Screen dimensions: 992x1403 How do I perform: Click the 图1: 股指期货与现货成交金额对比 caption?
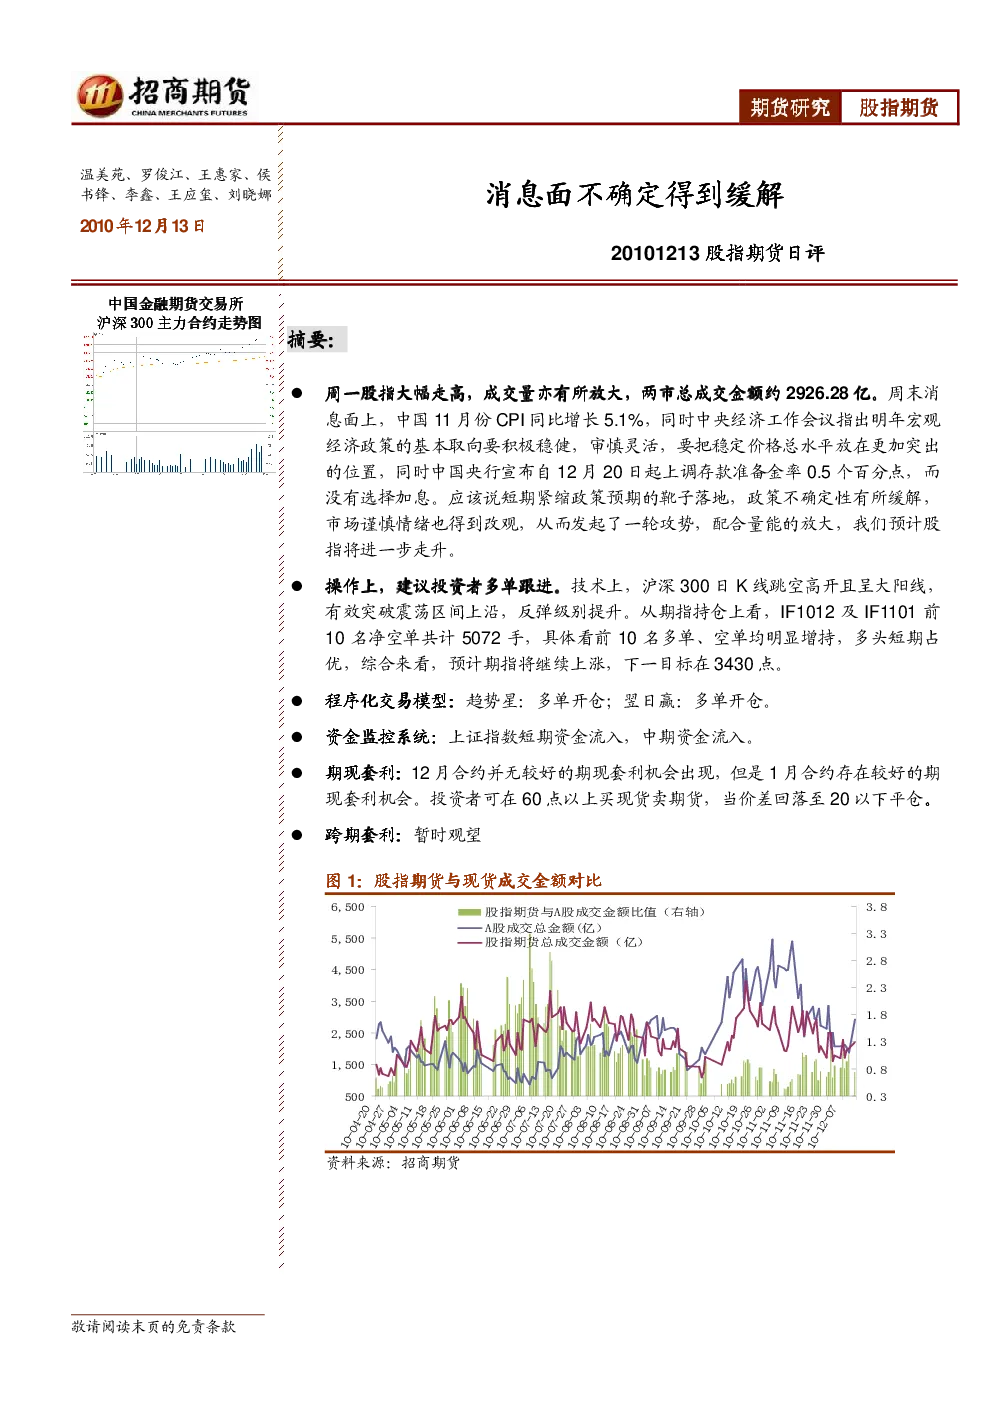click(464, 881)
